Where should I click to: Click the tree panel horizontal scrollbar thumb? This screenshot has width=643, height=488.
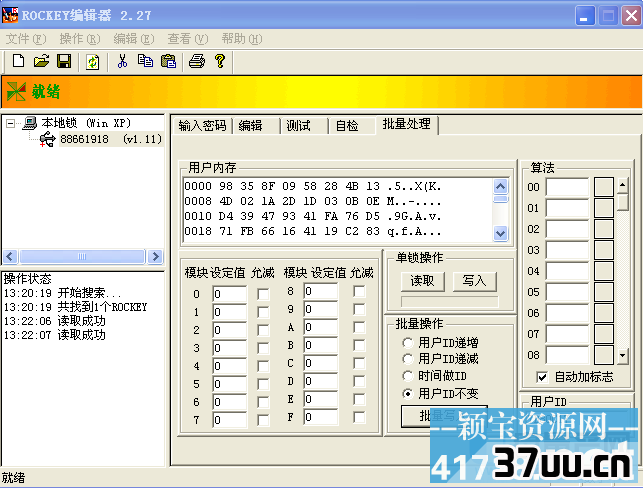point(82,257)
